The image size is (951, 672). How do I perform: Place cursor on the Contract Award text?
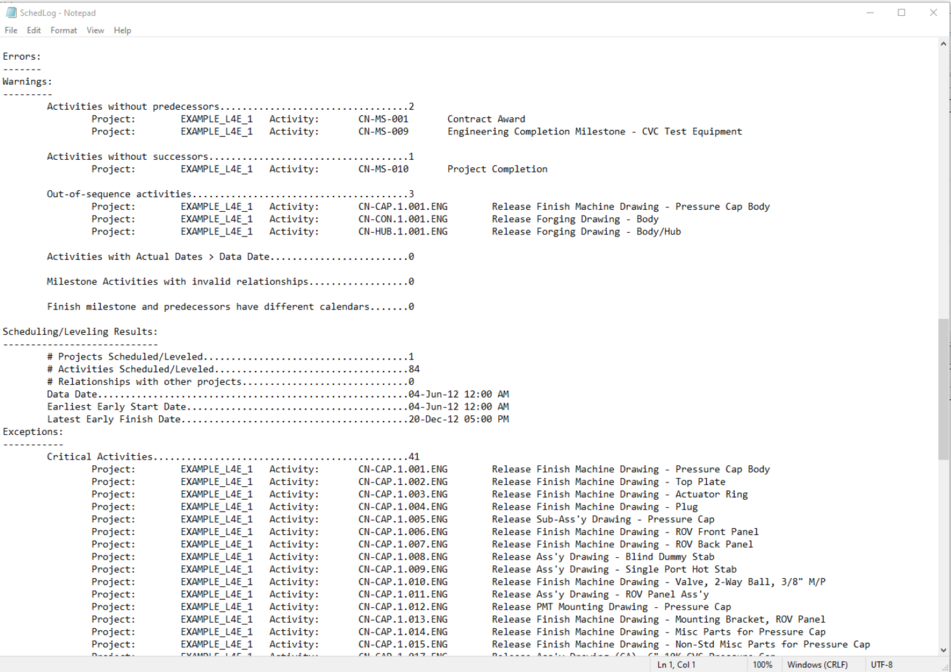coord(486,119)
